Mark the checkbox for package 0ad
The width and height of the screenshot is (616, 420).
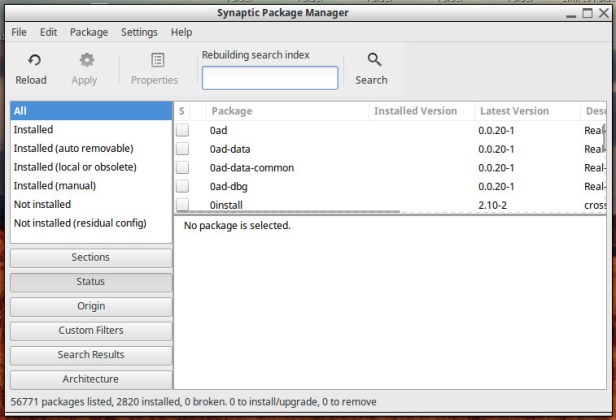[x=183, y=130]
